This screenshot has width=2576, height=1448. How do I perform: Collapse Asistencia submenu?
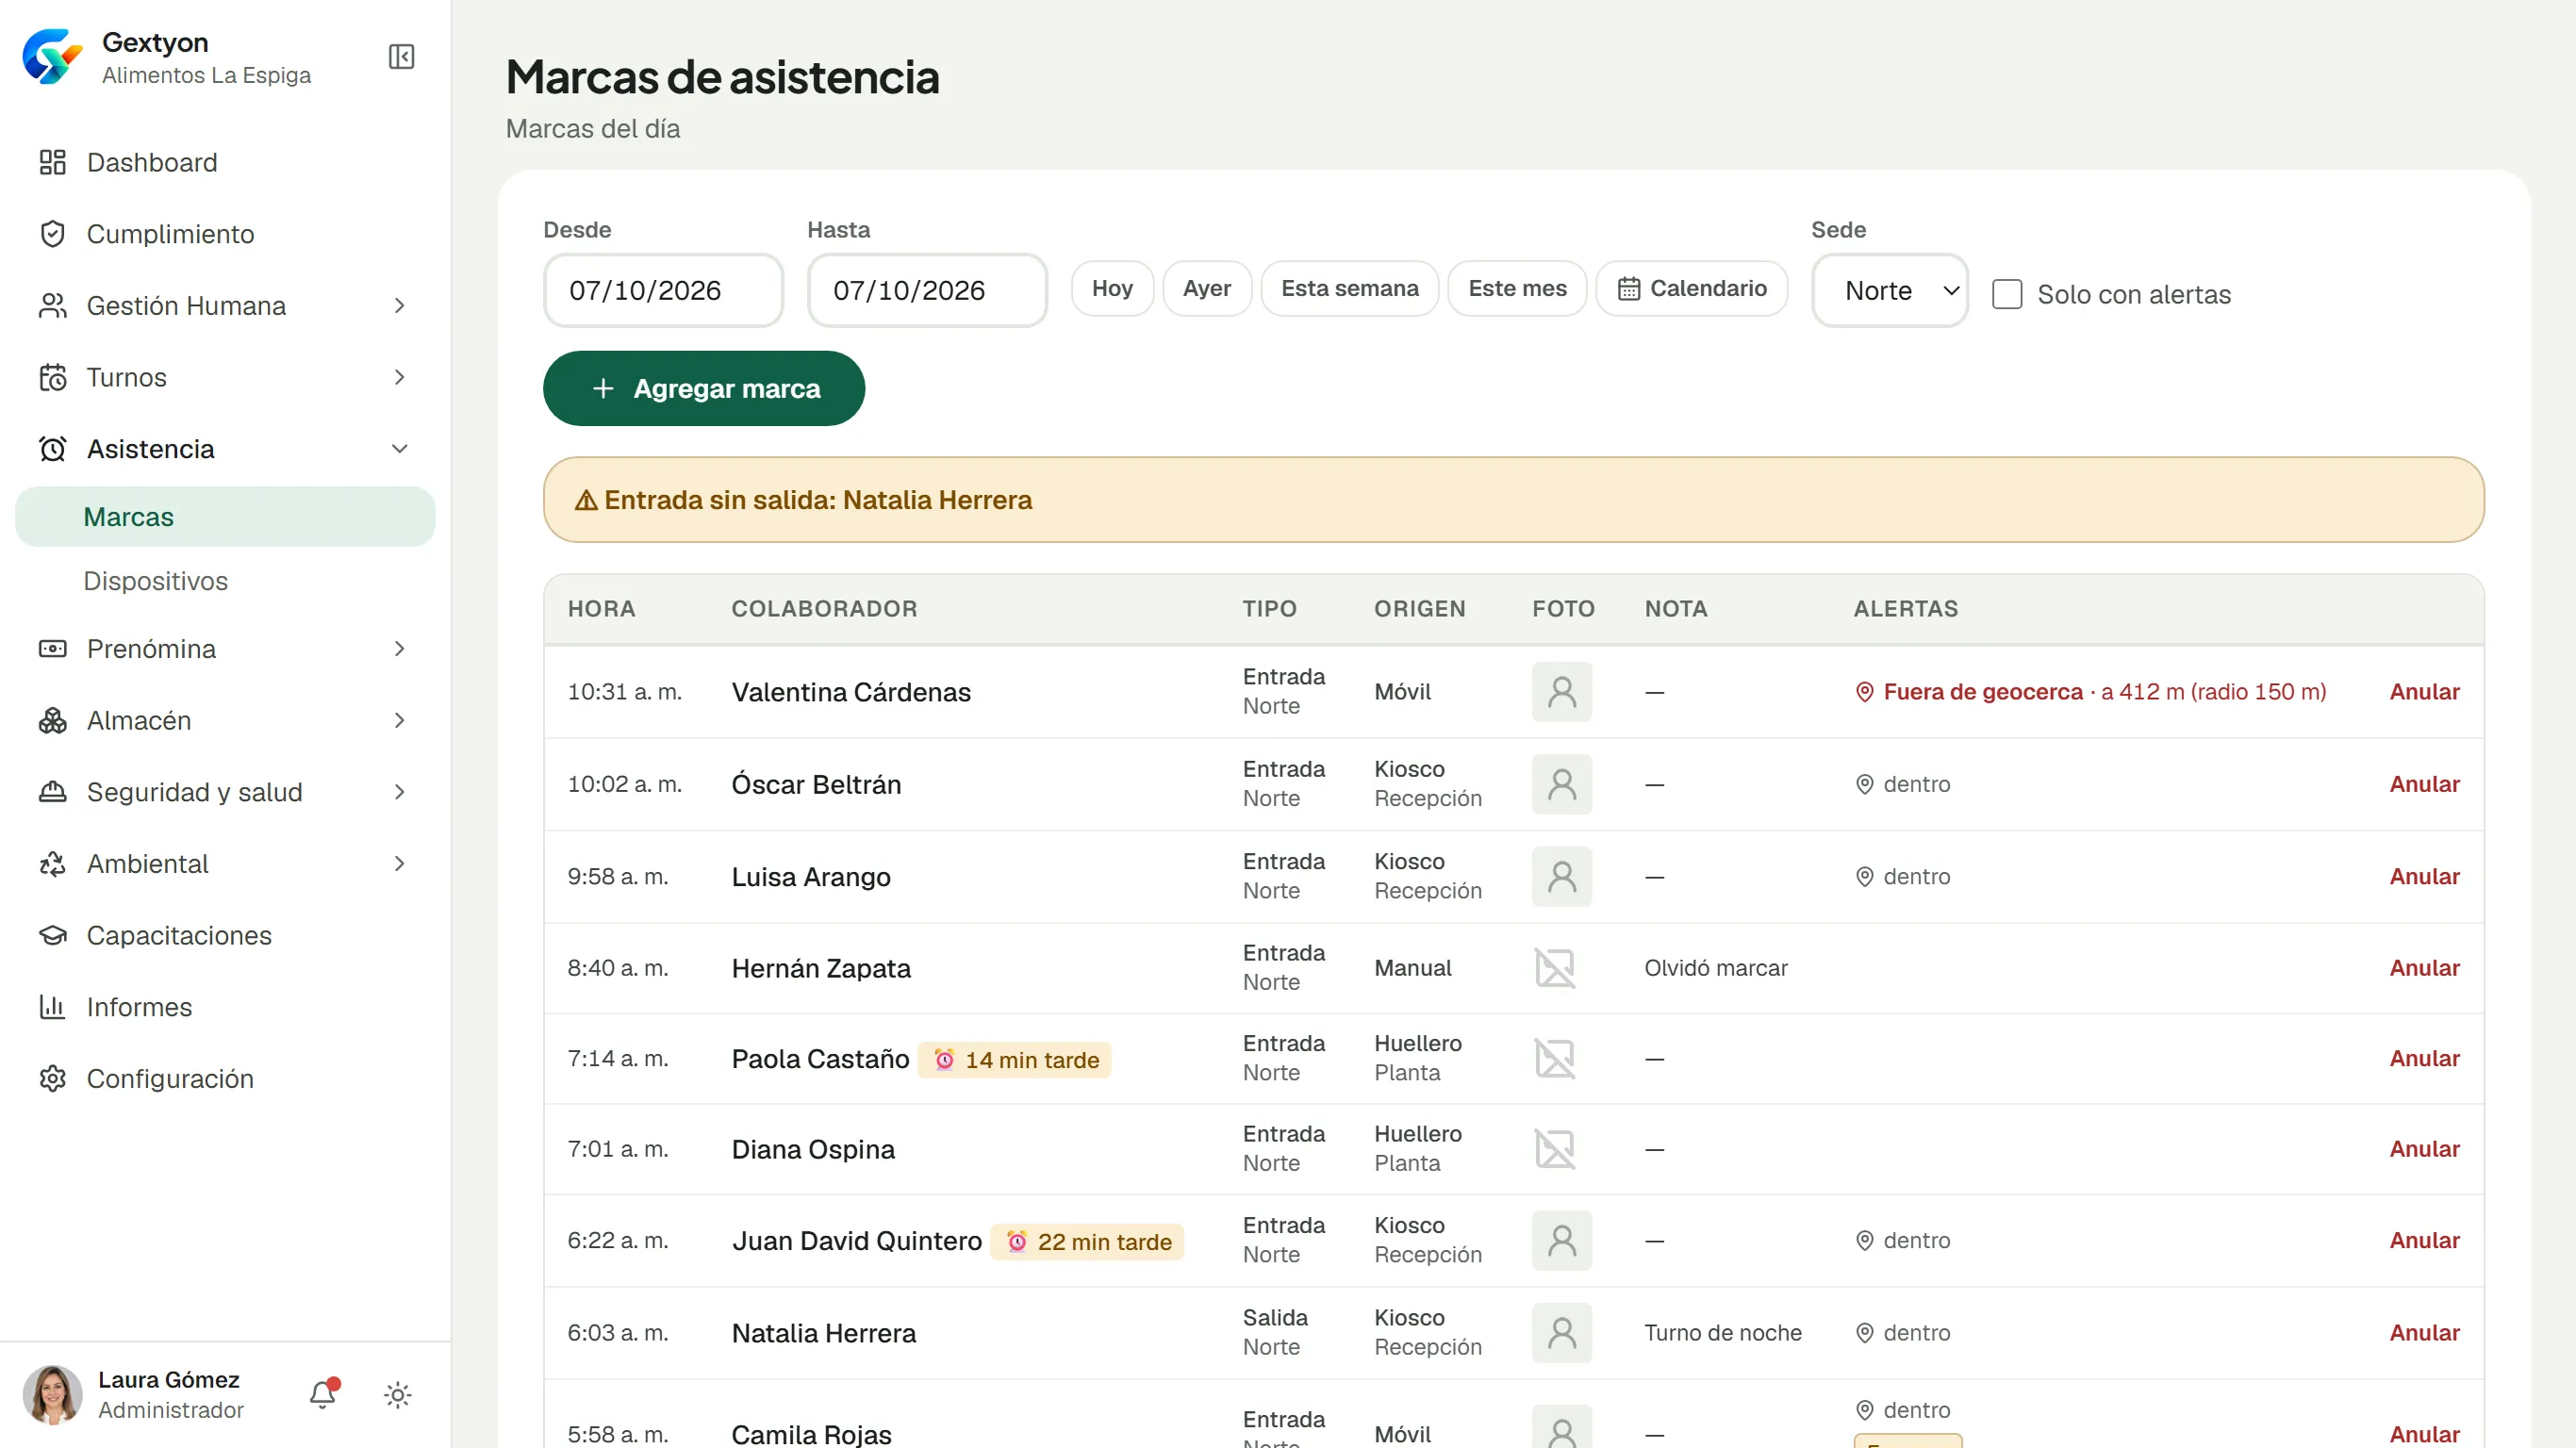tap(225, 449)
